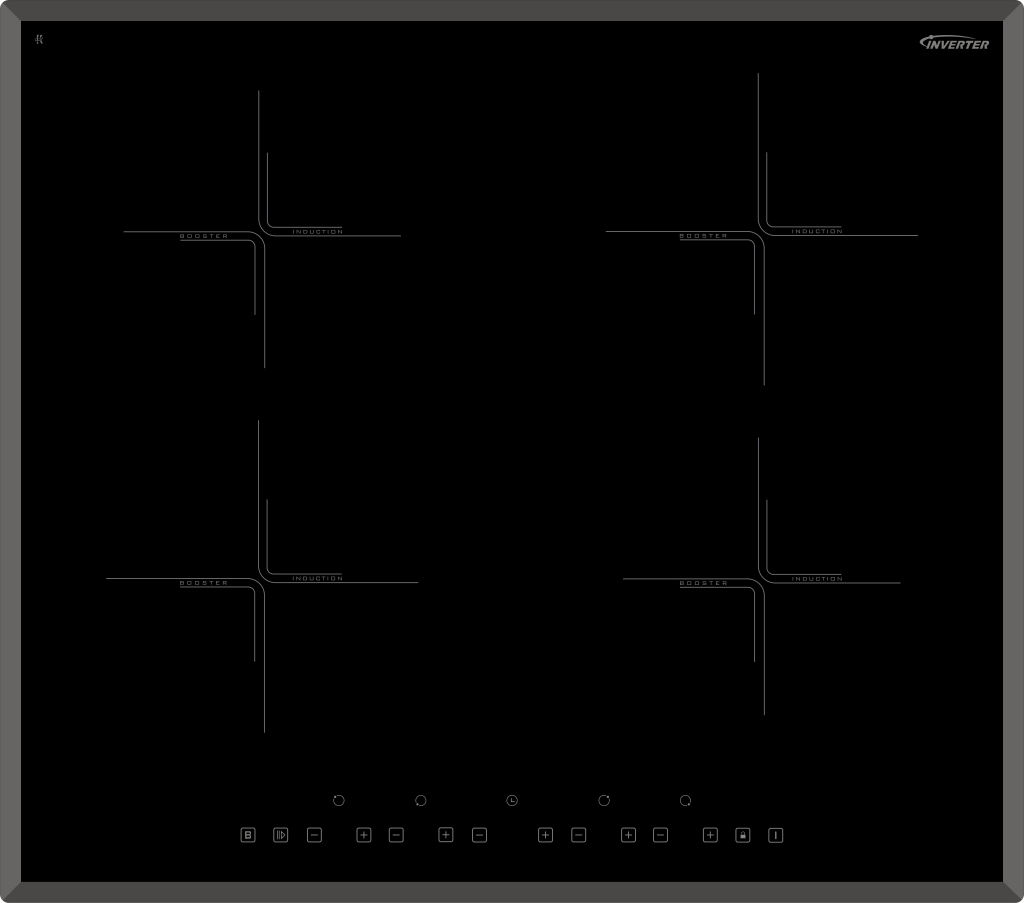Viewport: 1024px width, 903px height.
Task: Tap the timer clock icon
Action: (x=512, y=801)
